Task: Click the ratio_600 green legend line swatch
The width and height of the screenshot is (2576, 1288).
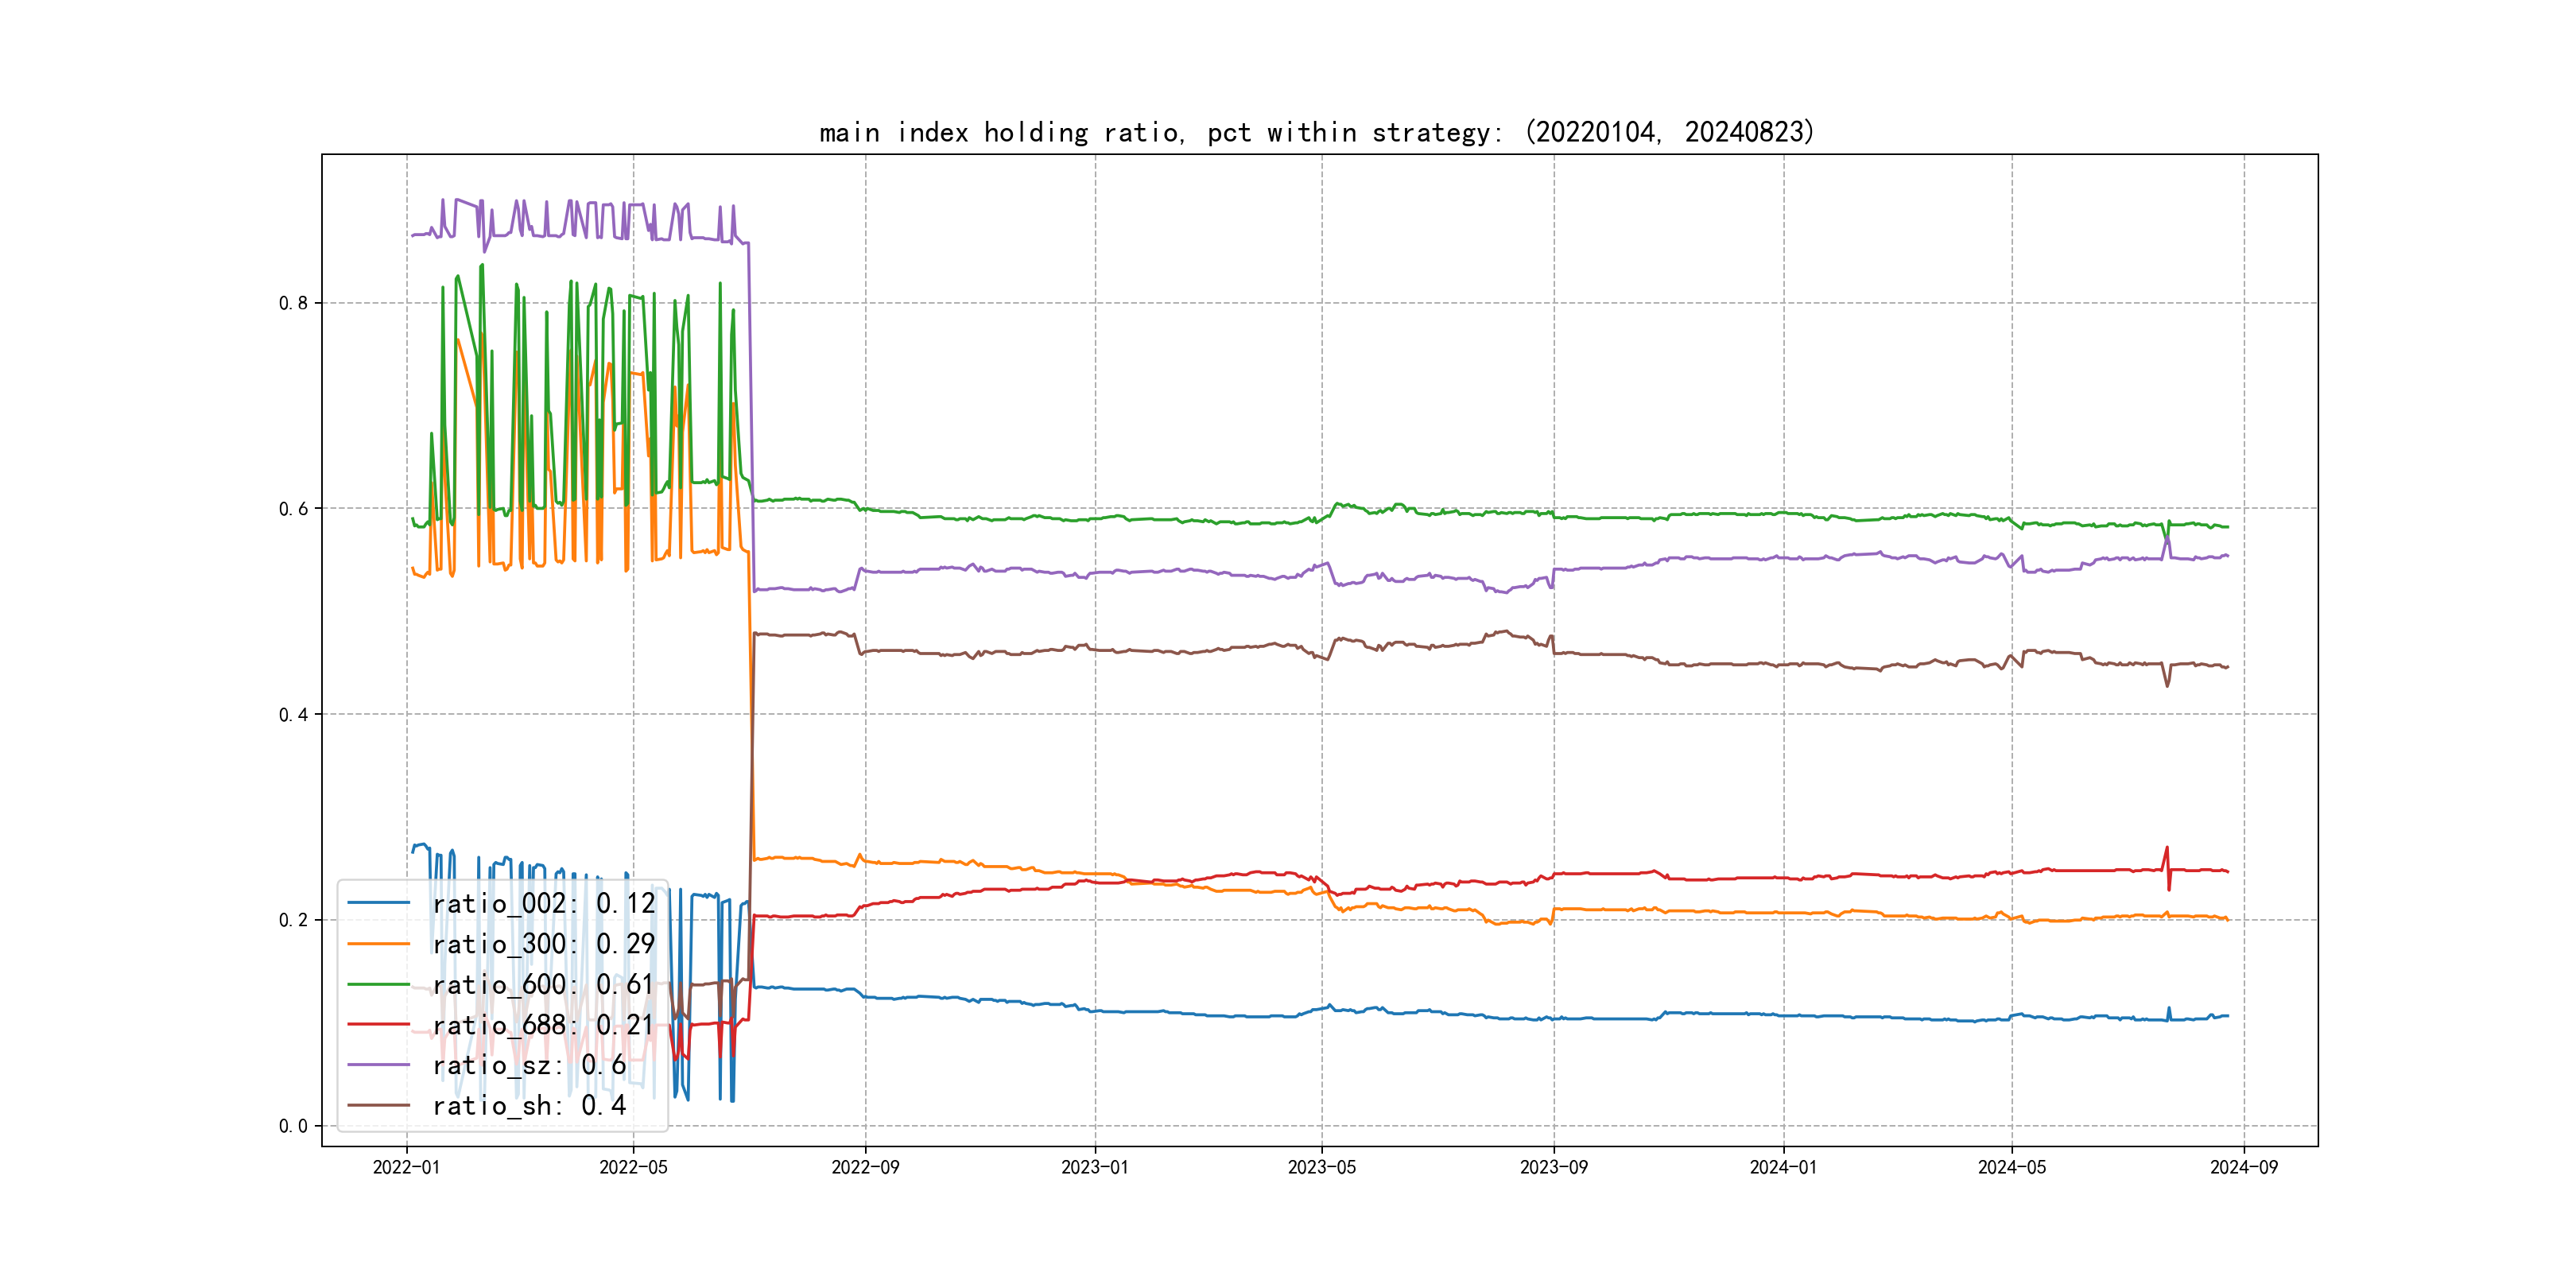Action: tap(378, 984)
